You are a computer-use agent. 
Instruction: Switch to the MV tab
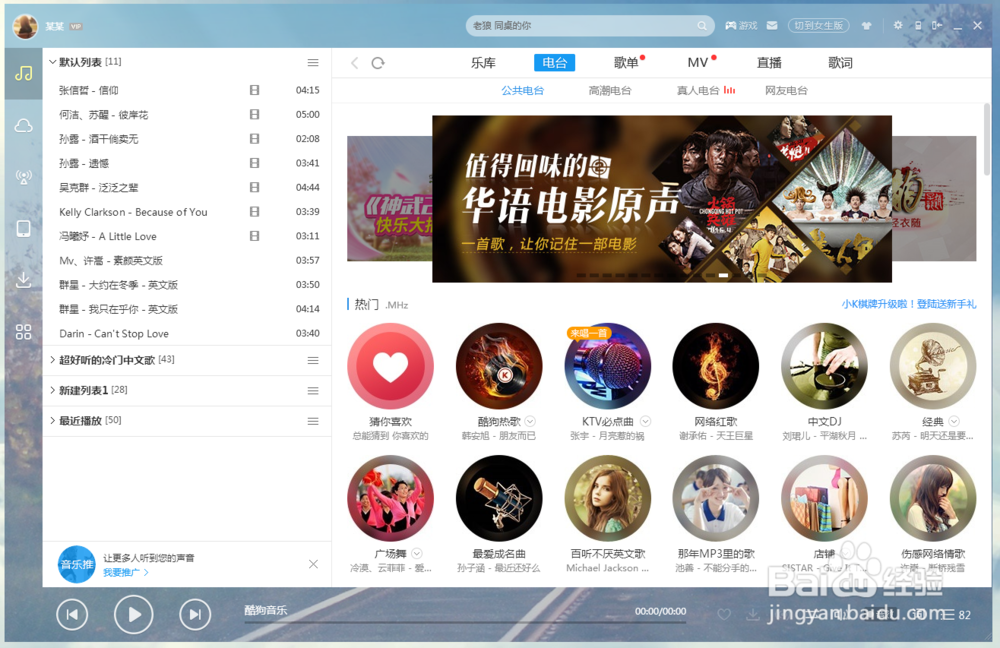(698, 63)
